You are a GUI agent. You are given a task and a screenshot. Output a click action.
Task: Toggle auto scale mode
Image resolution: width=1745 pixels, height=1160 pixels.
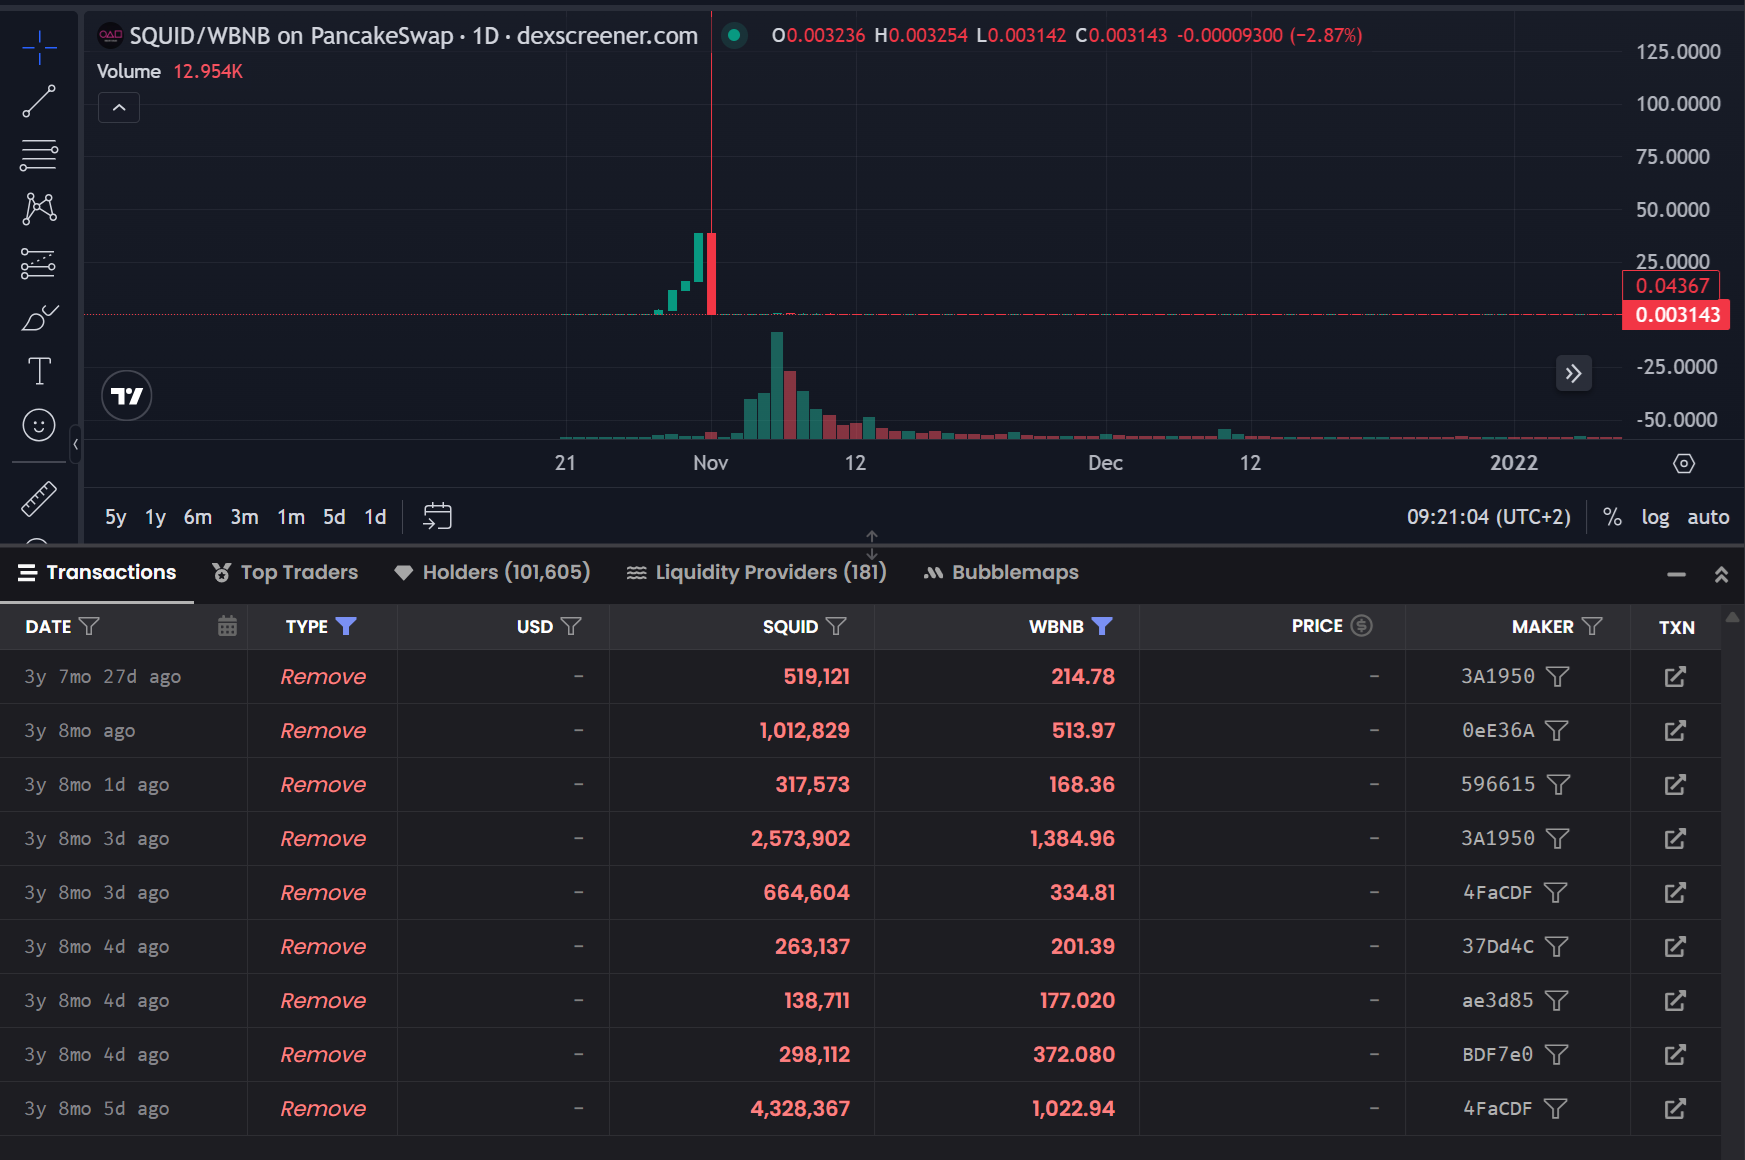pos(1708,517)
